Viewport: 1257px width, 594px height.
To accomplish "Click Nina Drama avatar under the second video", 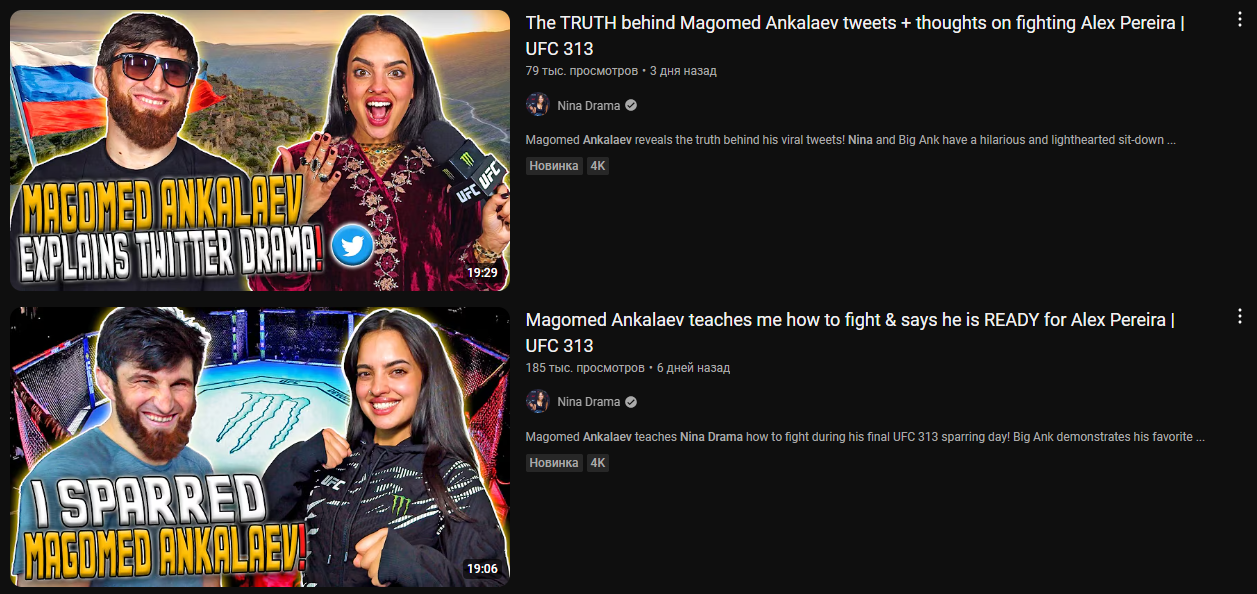I will (x=538, y=402).
